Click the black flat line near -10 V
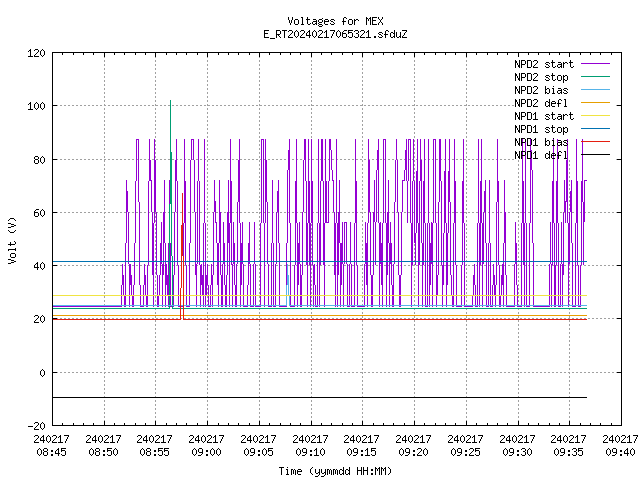Image resolution: width=640 pixels, height=480 pixels. [x=320, y=398]
